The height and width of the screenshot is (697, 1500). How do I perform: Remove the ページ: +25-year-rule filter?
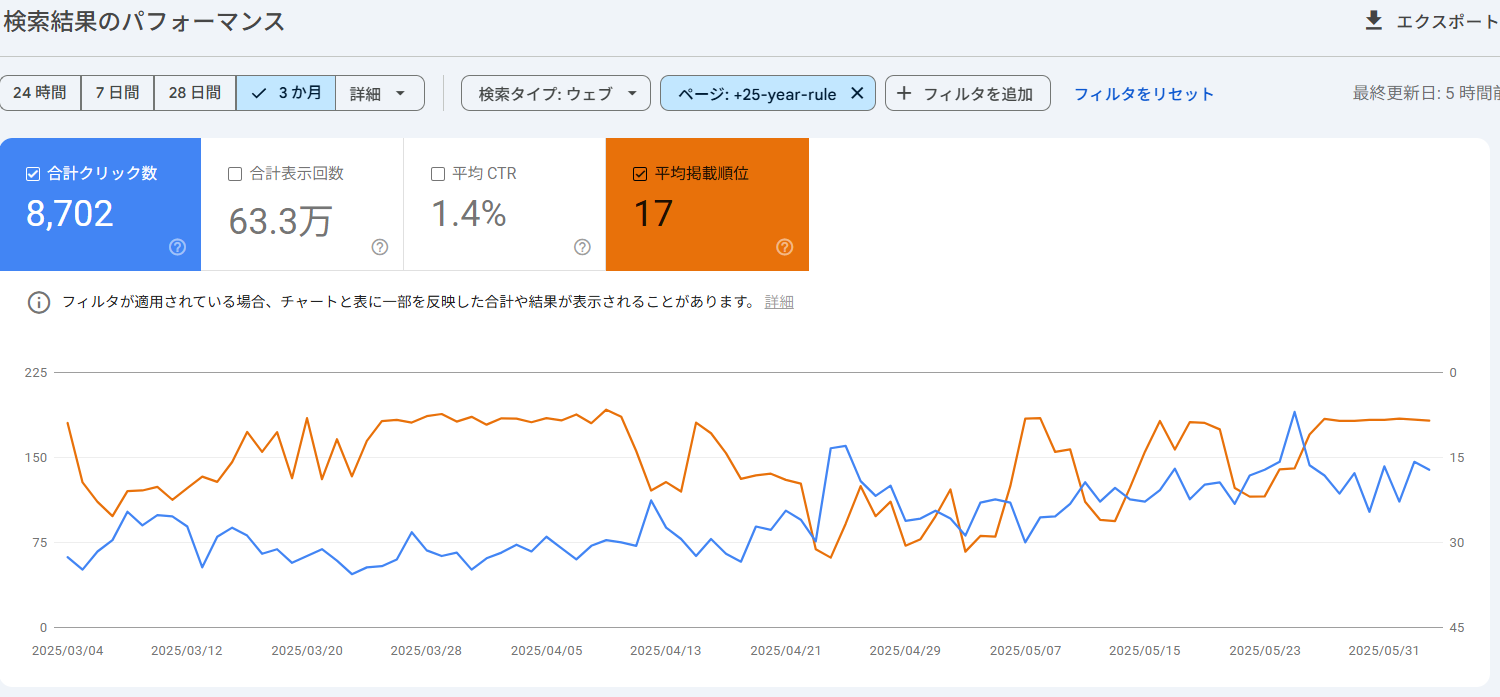tap(857, 92)
